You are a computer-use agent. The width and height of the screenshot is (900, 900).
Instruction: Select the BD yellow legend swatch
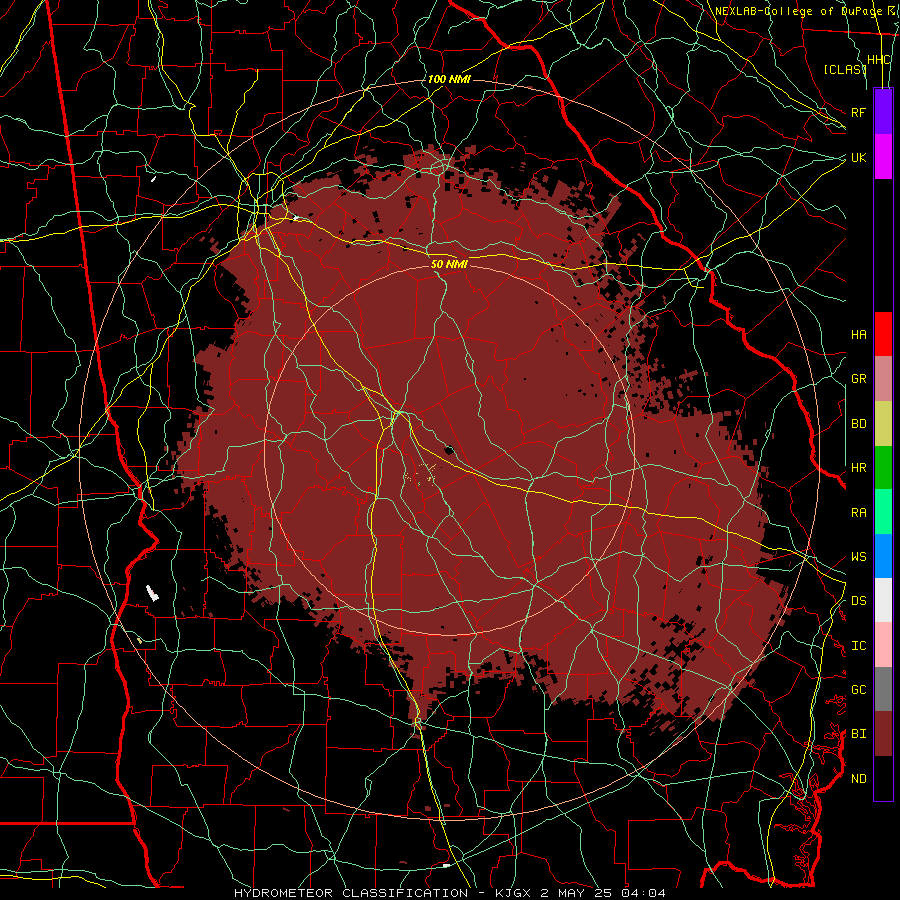tap(883, 424)
